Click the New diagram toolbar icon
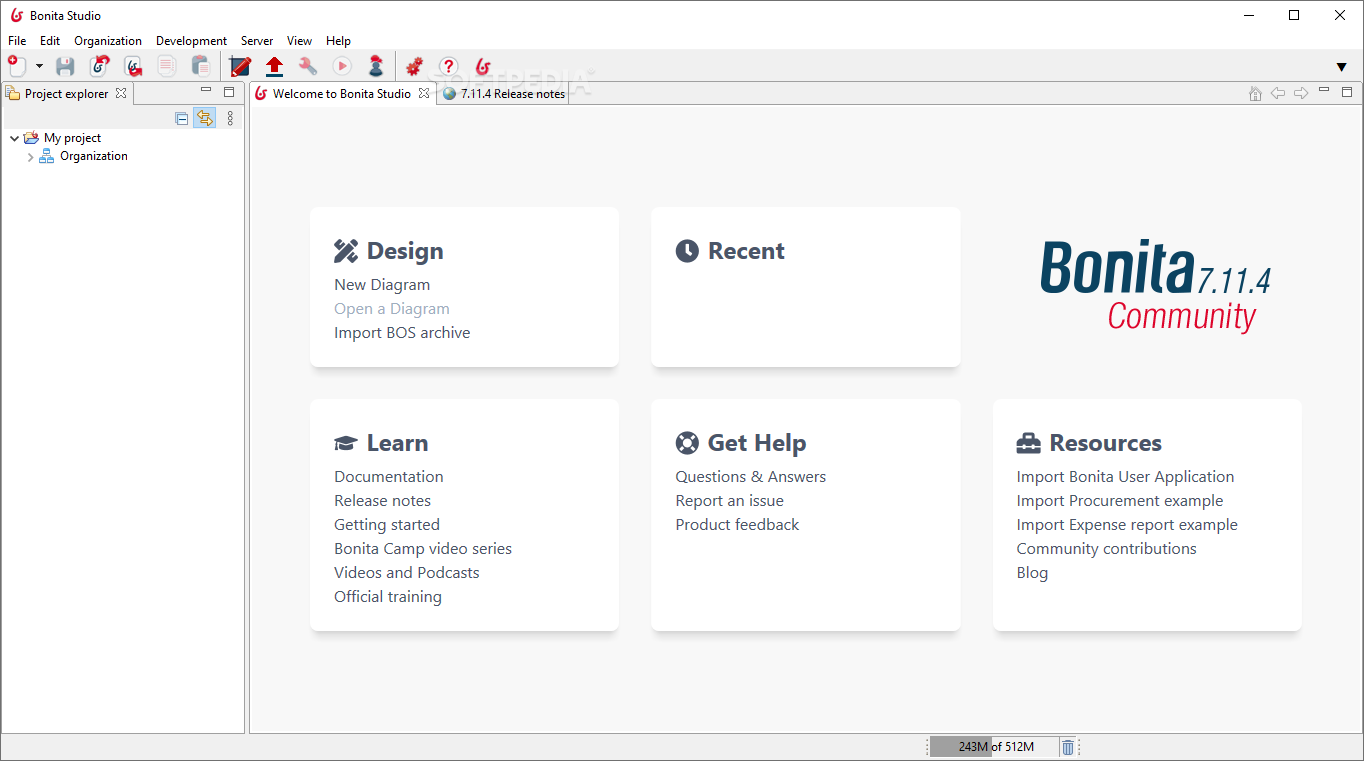The width and height of the screenshot is (1364, 761). [x=17, y=66]
